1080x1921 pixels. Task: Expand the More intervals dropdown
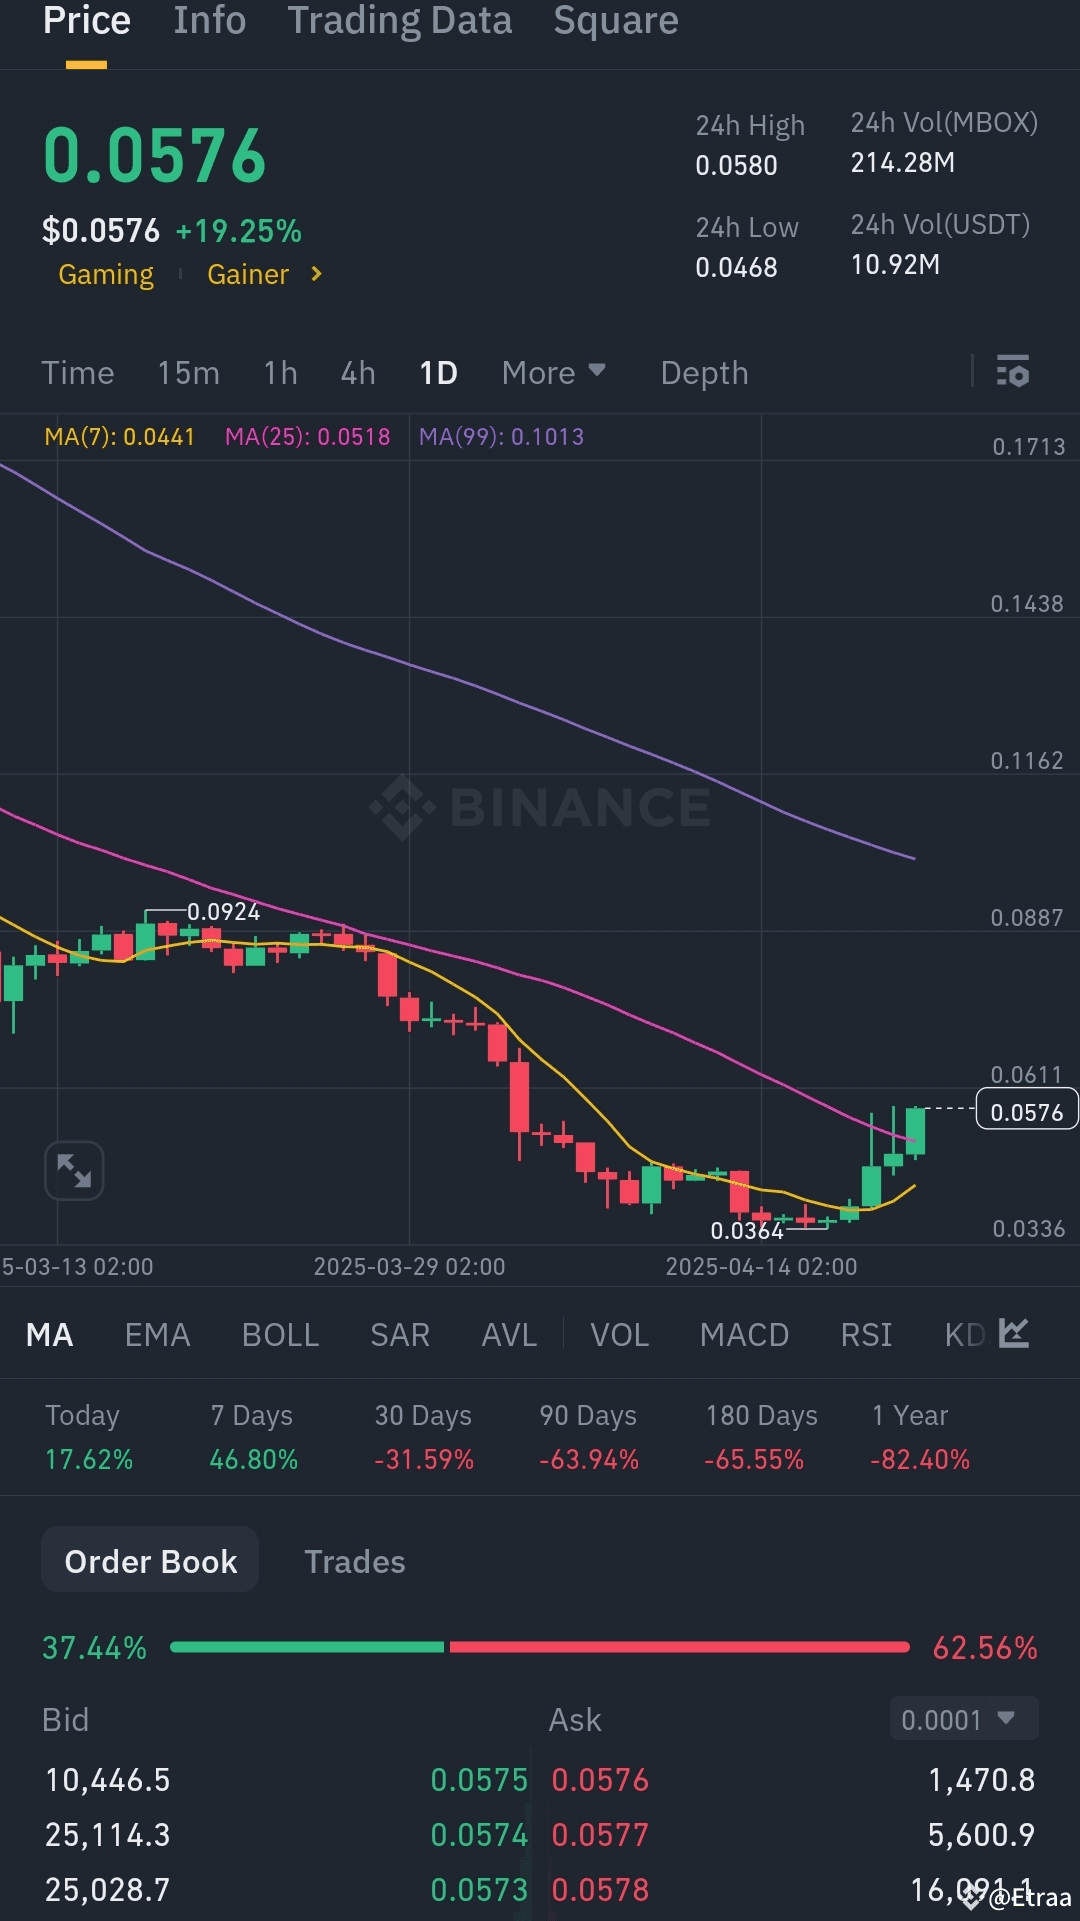coord(554,373)
